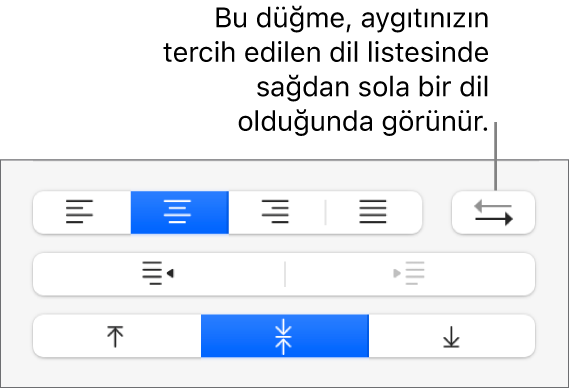
Task: Align text to the left
Action: coord(82,212)
